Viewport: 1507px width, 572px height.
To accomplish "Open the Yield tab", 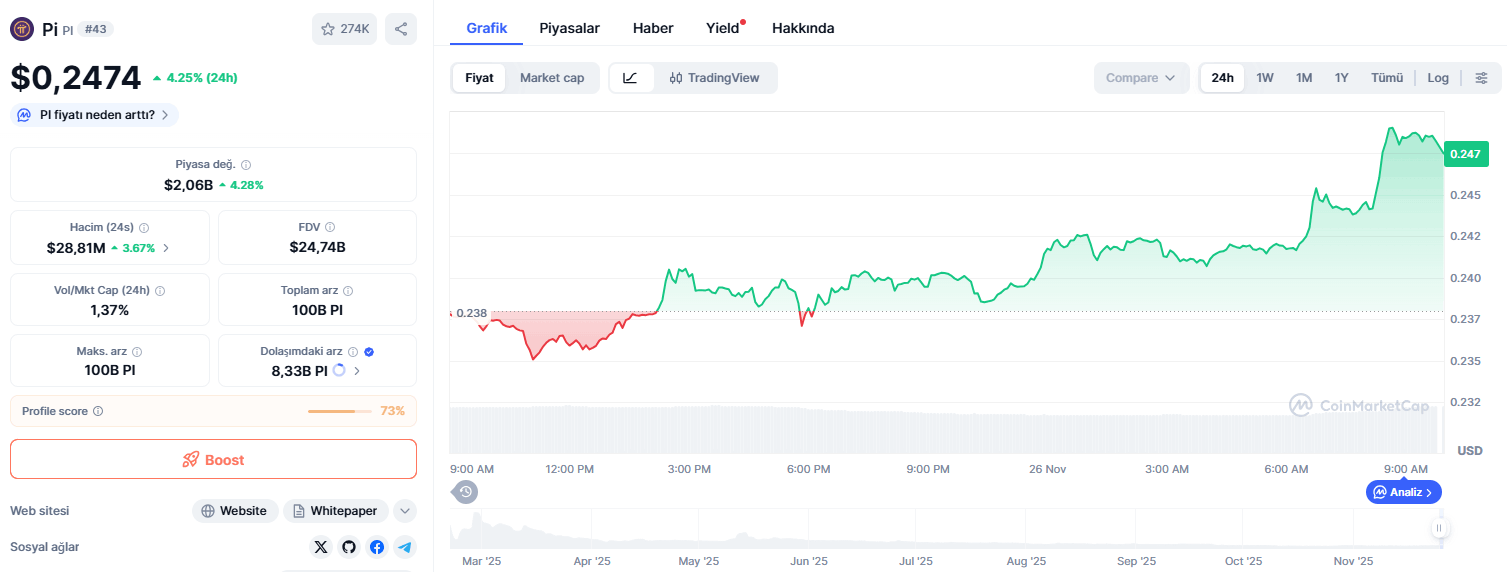I will pos(723,28).
